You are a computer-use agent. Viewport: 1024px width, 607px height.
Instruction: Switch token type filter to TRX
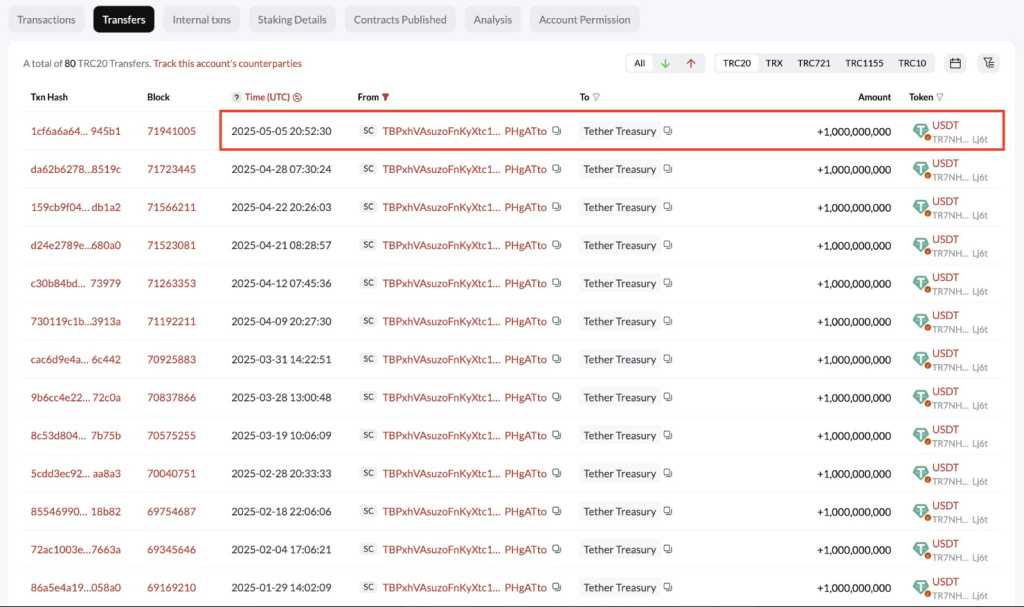(774, 63)
